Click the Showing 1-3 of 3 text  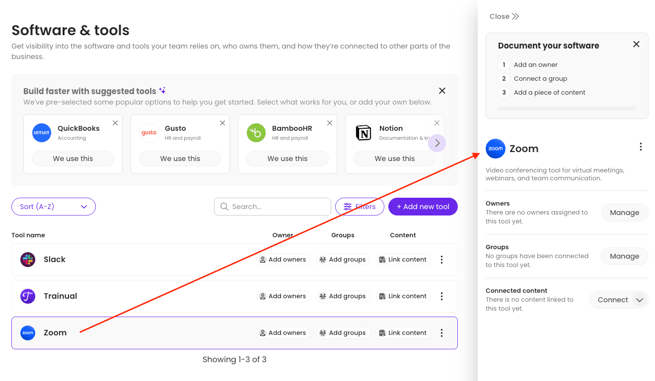pyautogui.click(x=234, y=359)
